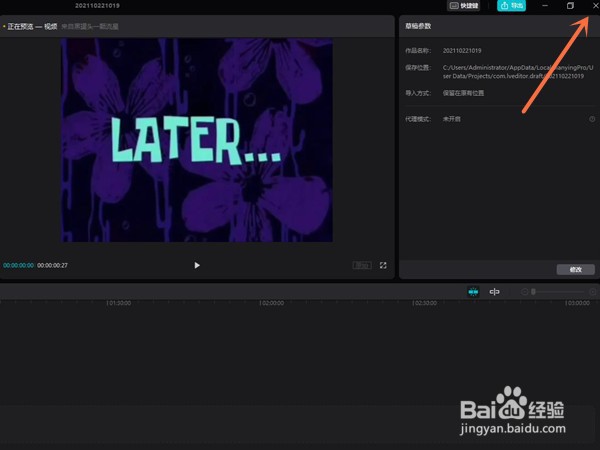Viewport: 600px width, 450px height.
Task: Open fullscreen preview mode
Action: point(383,265)
